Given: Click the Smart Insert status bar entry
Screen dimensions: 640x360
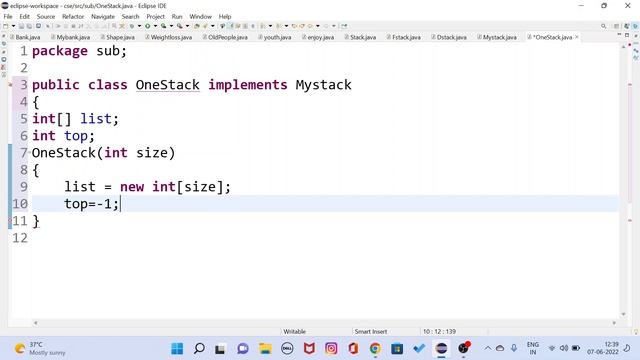Looking at the screenshot, I should (371, 331).
